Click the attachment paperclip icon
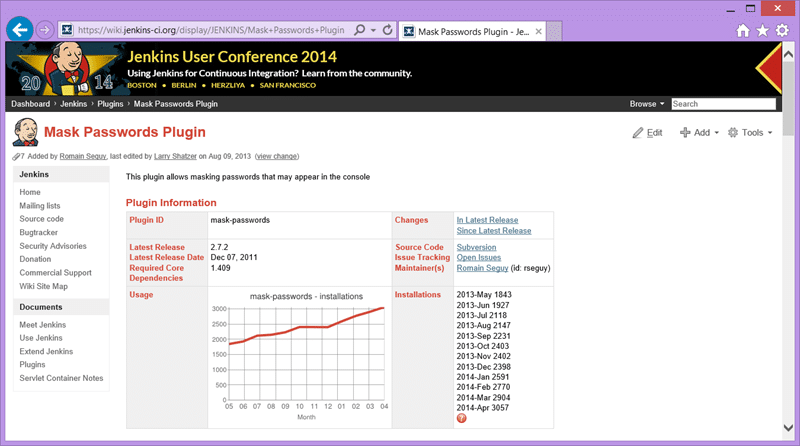800x446 pixels. click(x=16, y=157)
